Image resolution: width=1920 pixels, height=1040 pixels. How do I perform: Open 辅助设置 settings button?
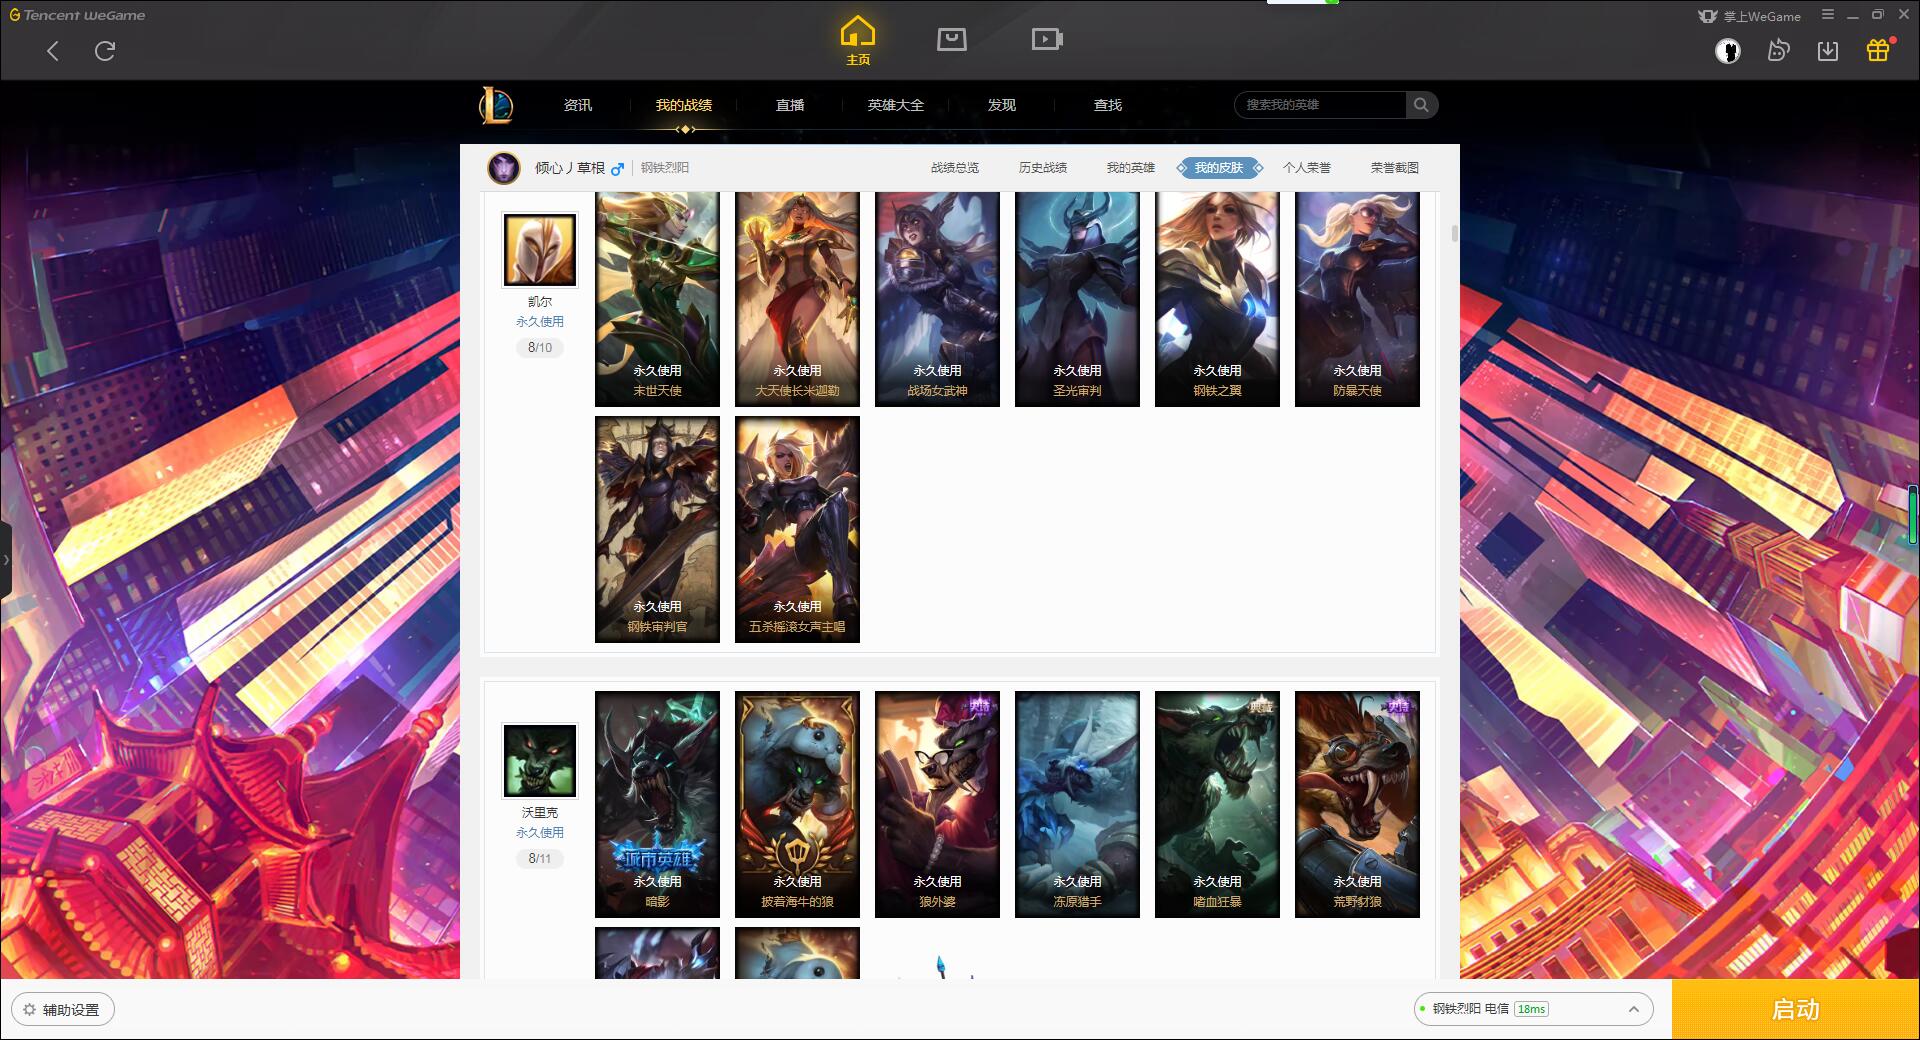[x=63, y=1010]
